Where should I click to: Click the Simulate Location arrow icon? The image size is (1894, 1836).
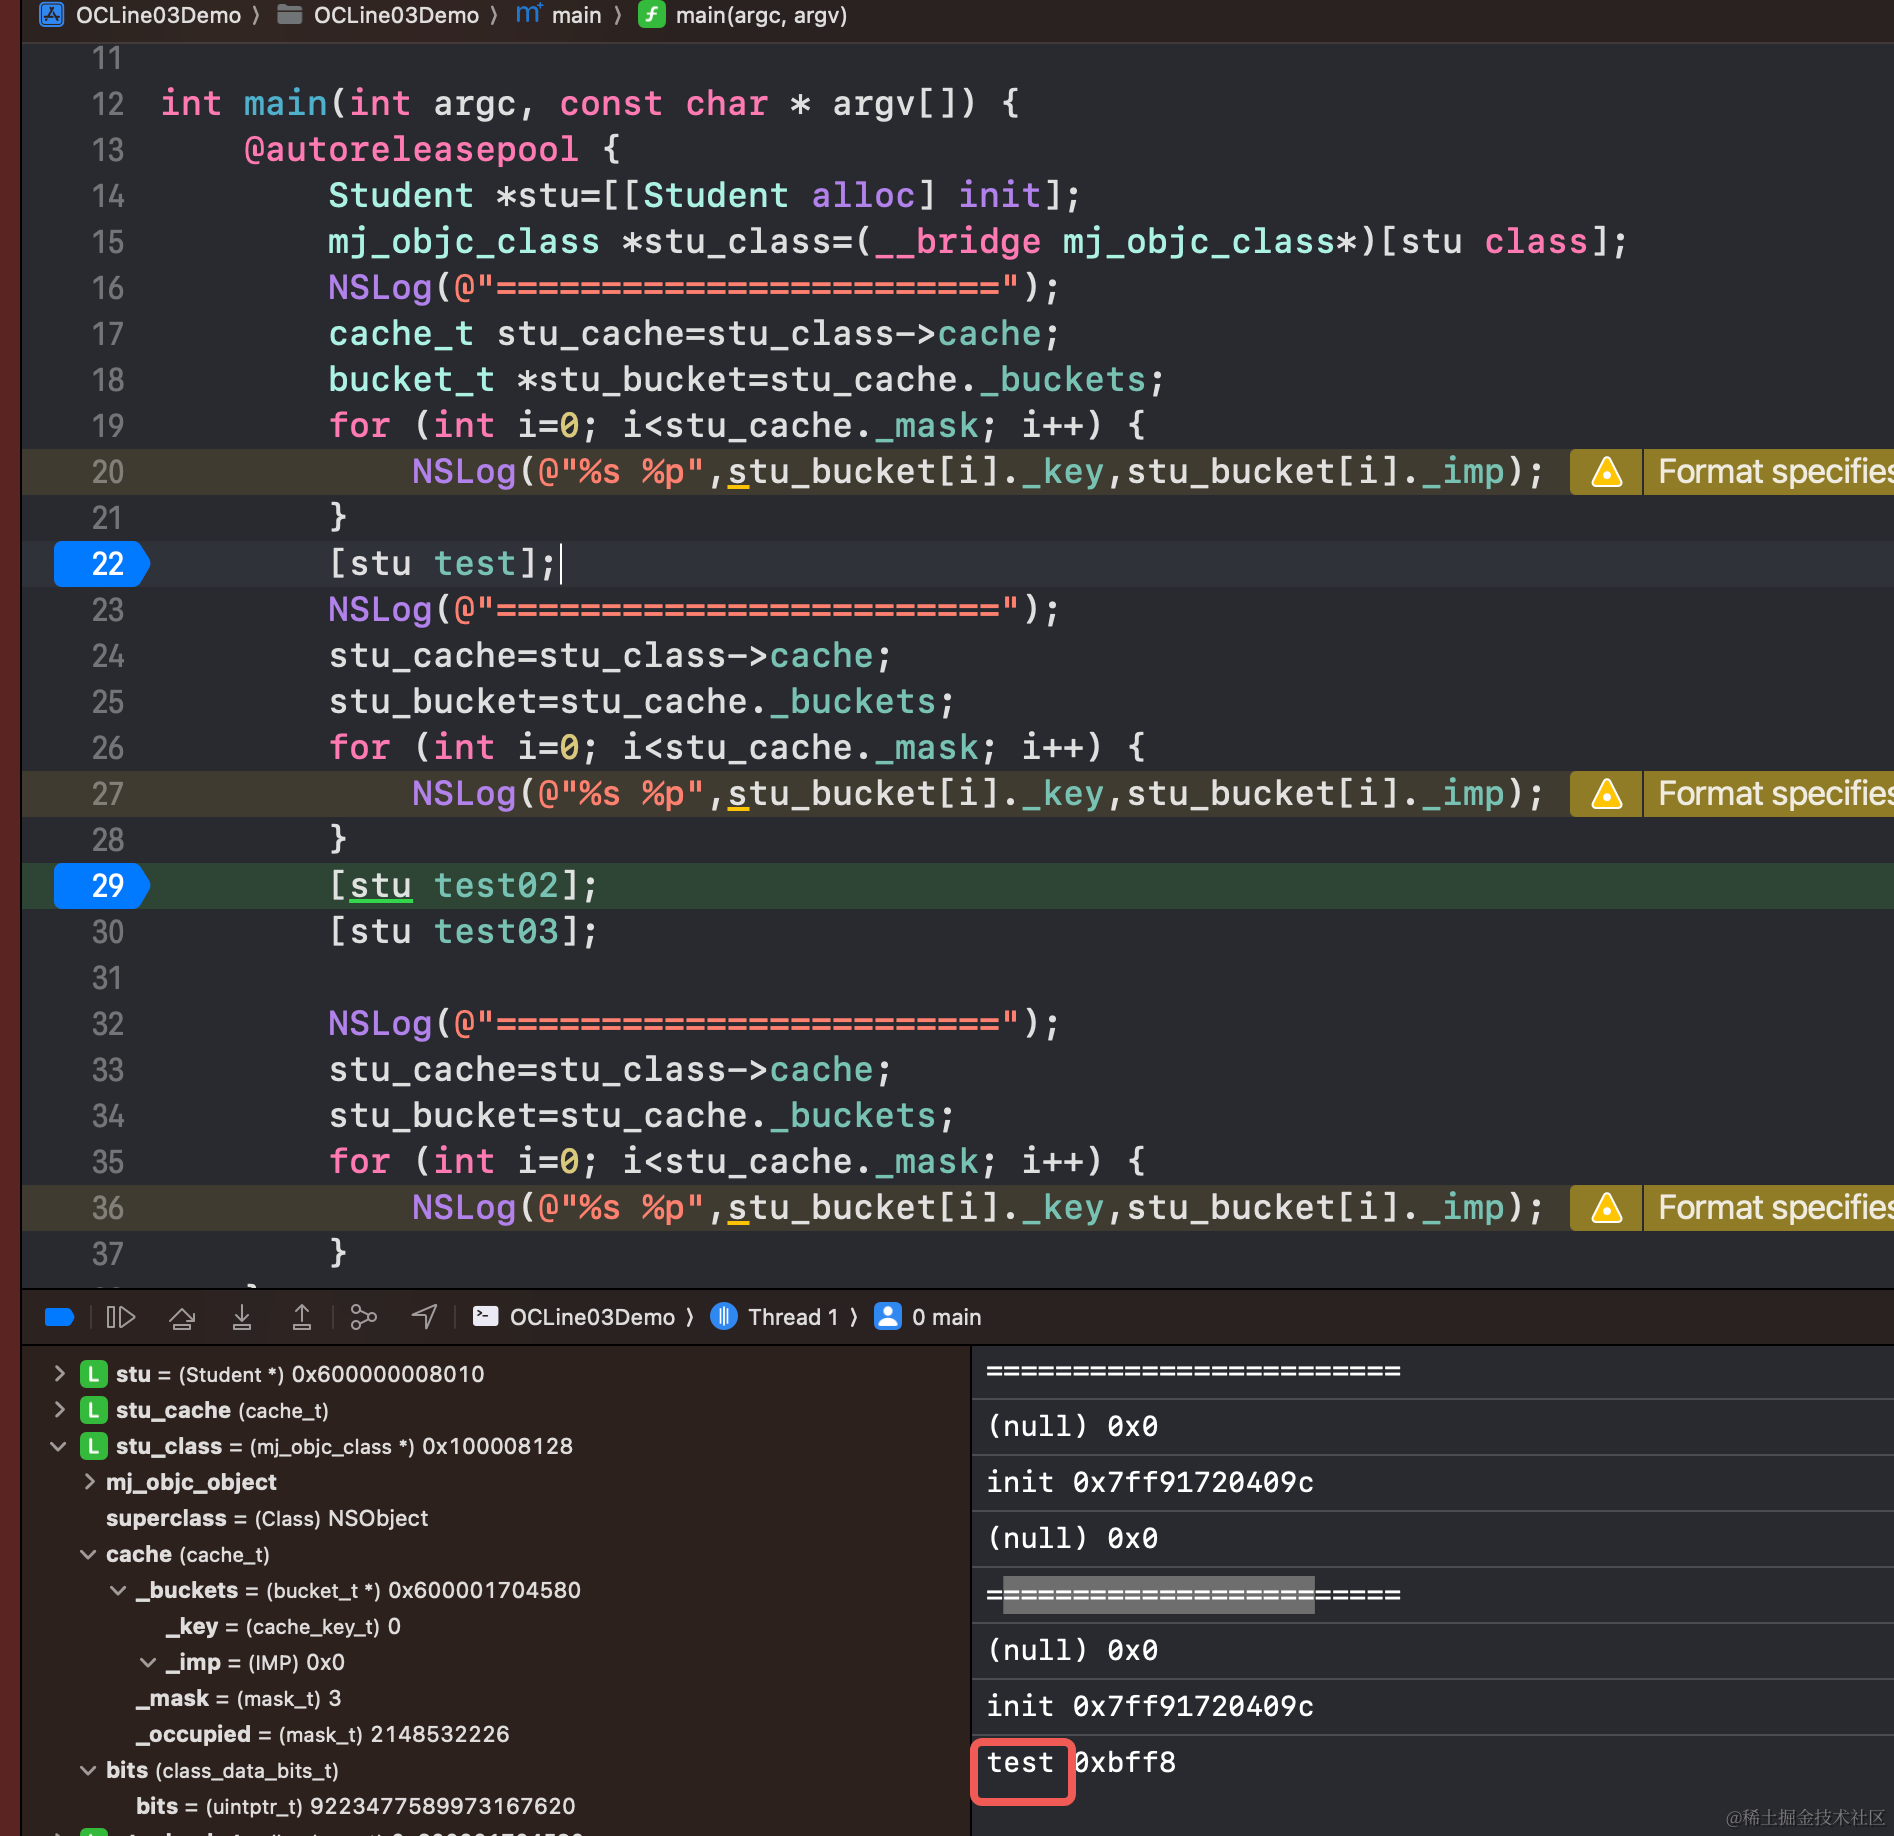coord(425,1317)
